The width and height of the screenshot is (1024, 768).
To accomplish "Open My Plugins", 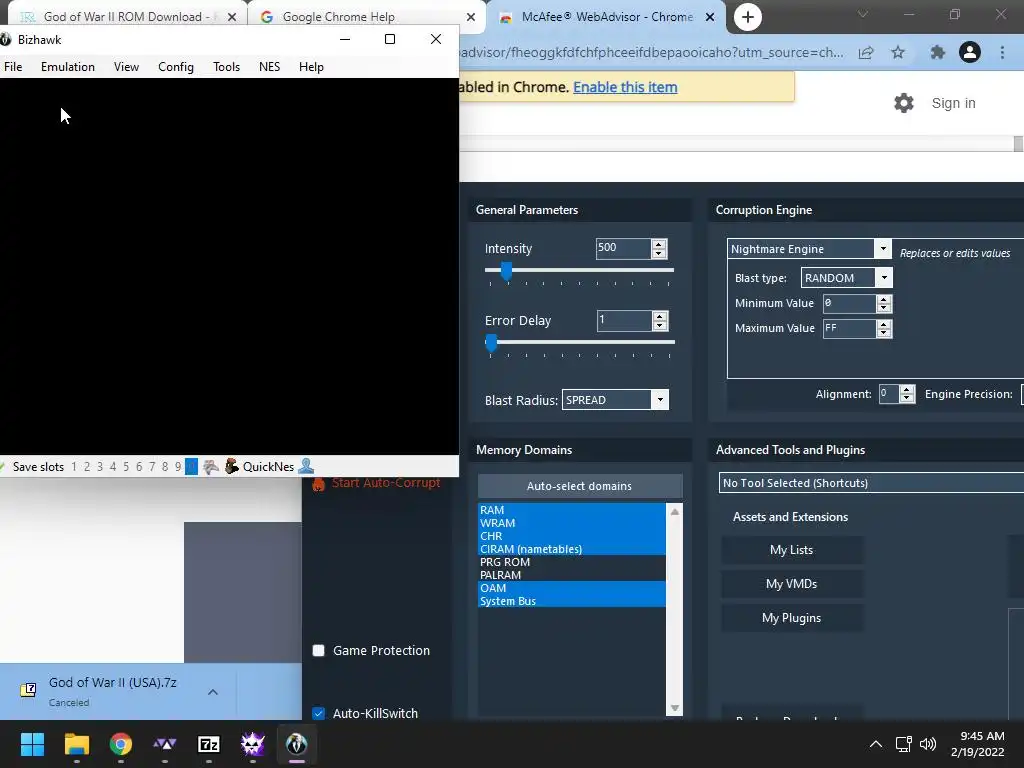I will coord(792,618).
